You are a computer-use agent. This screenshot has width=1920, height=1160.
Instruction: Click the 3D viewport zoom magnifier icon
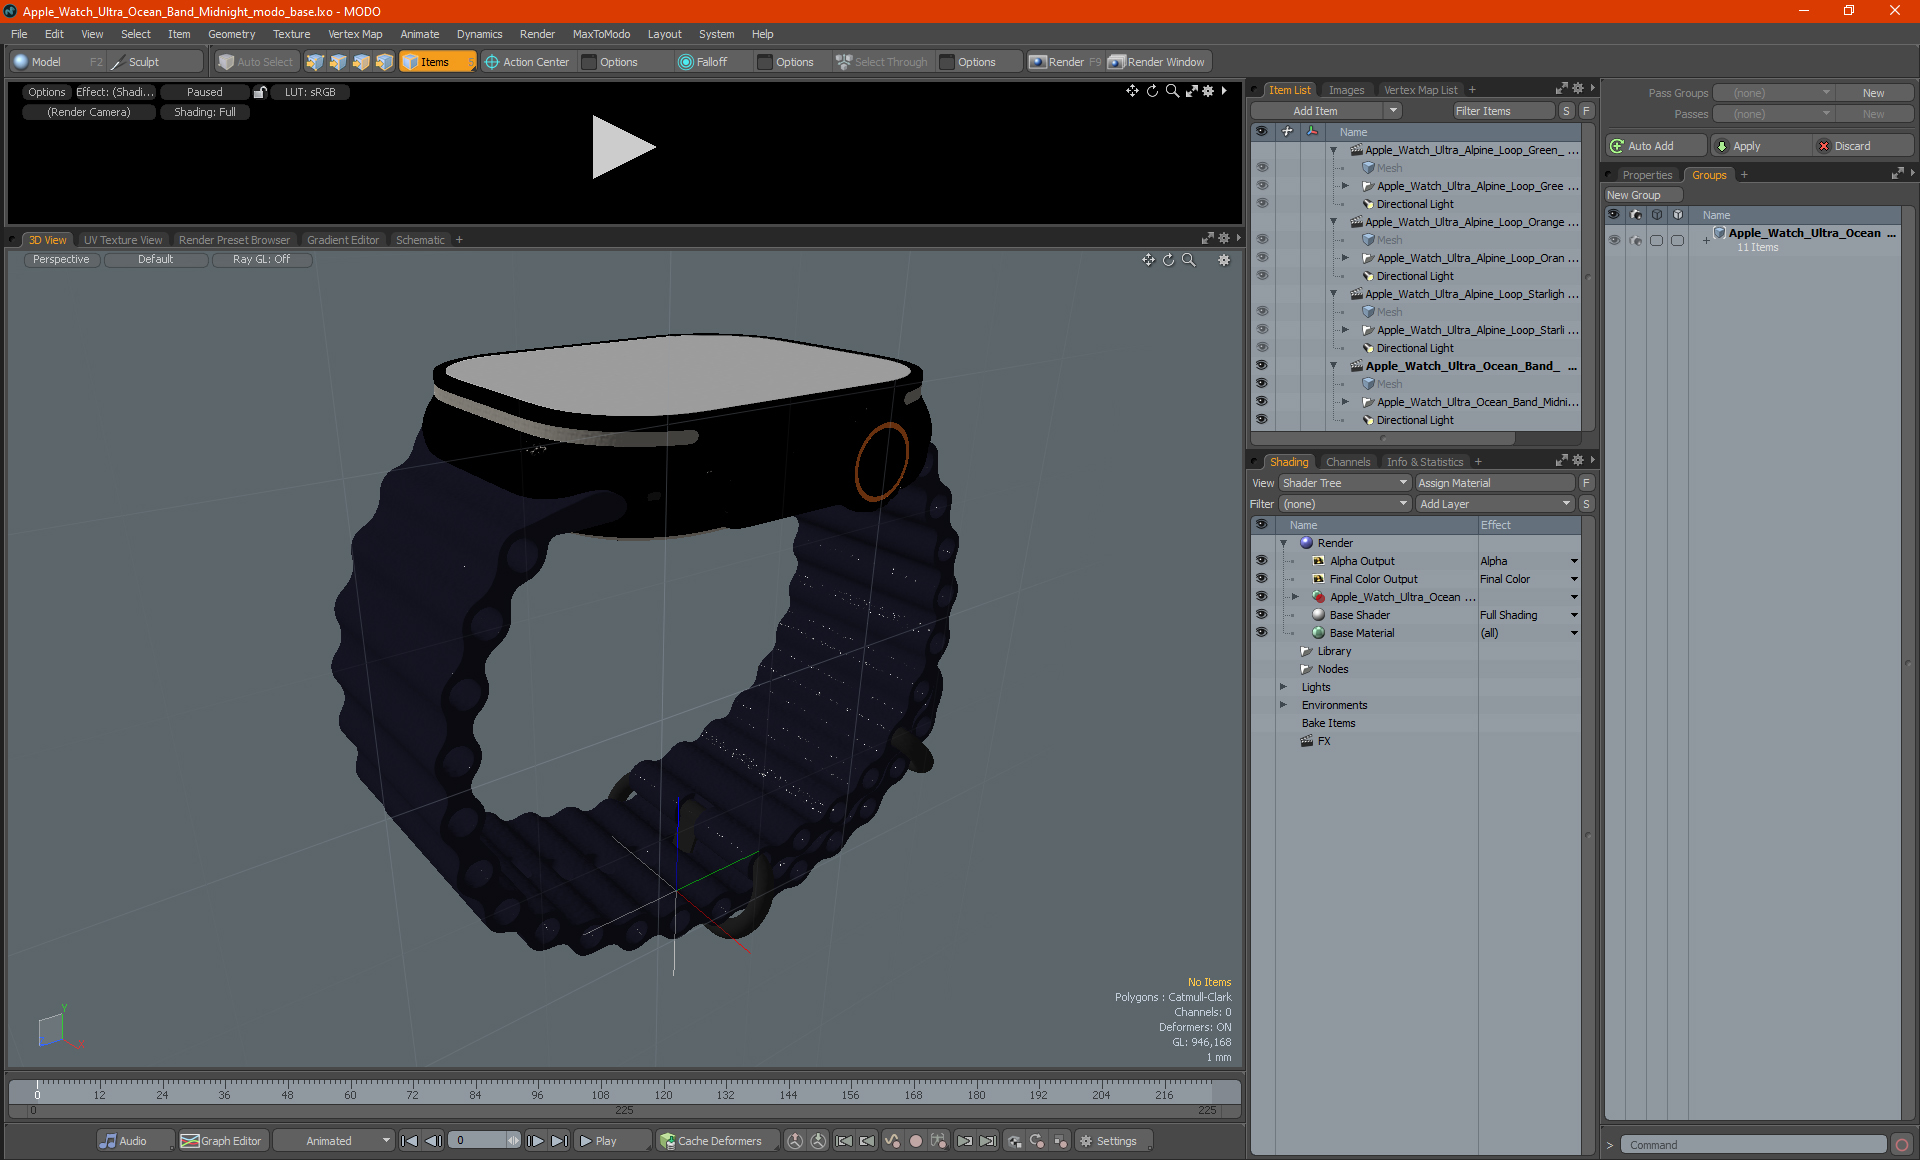point(1189,260)
